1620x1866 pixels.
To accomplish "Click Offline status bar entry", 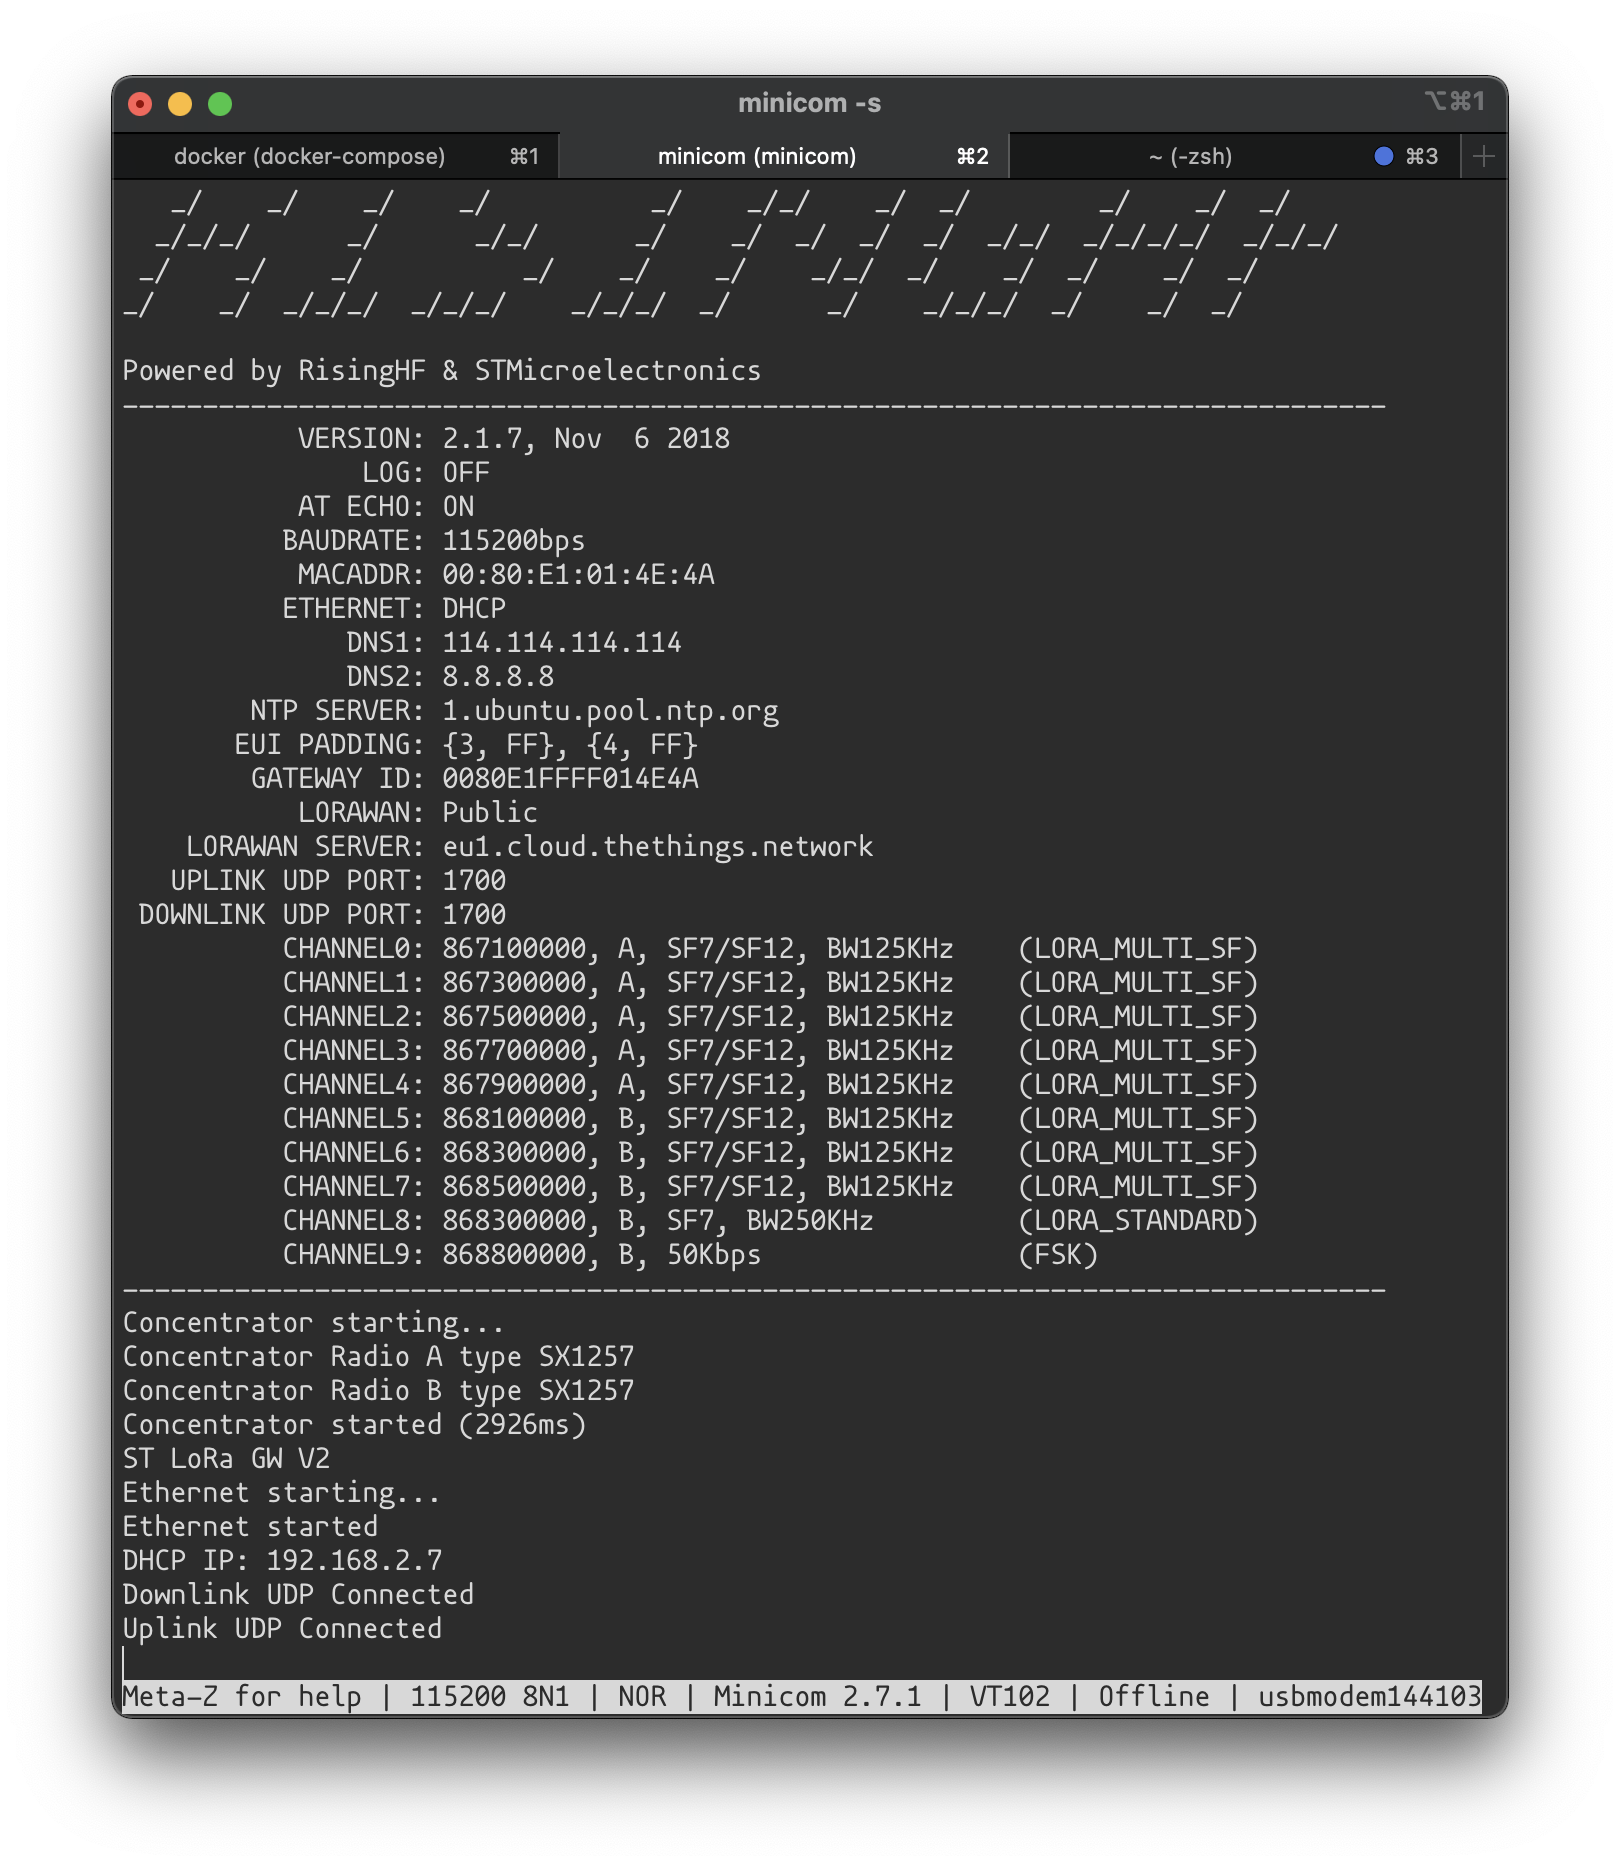I will pyautogui.click(x=1154, y=1697).
